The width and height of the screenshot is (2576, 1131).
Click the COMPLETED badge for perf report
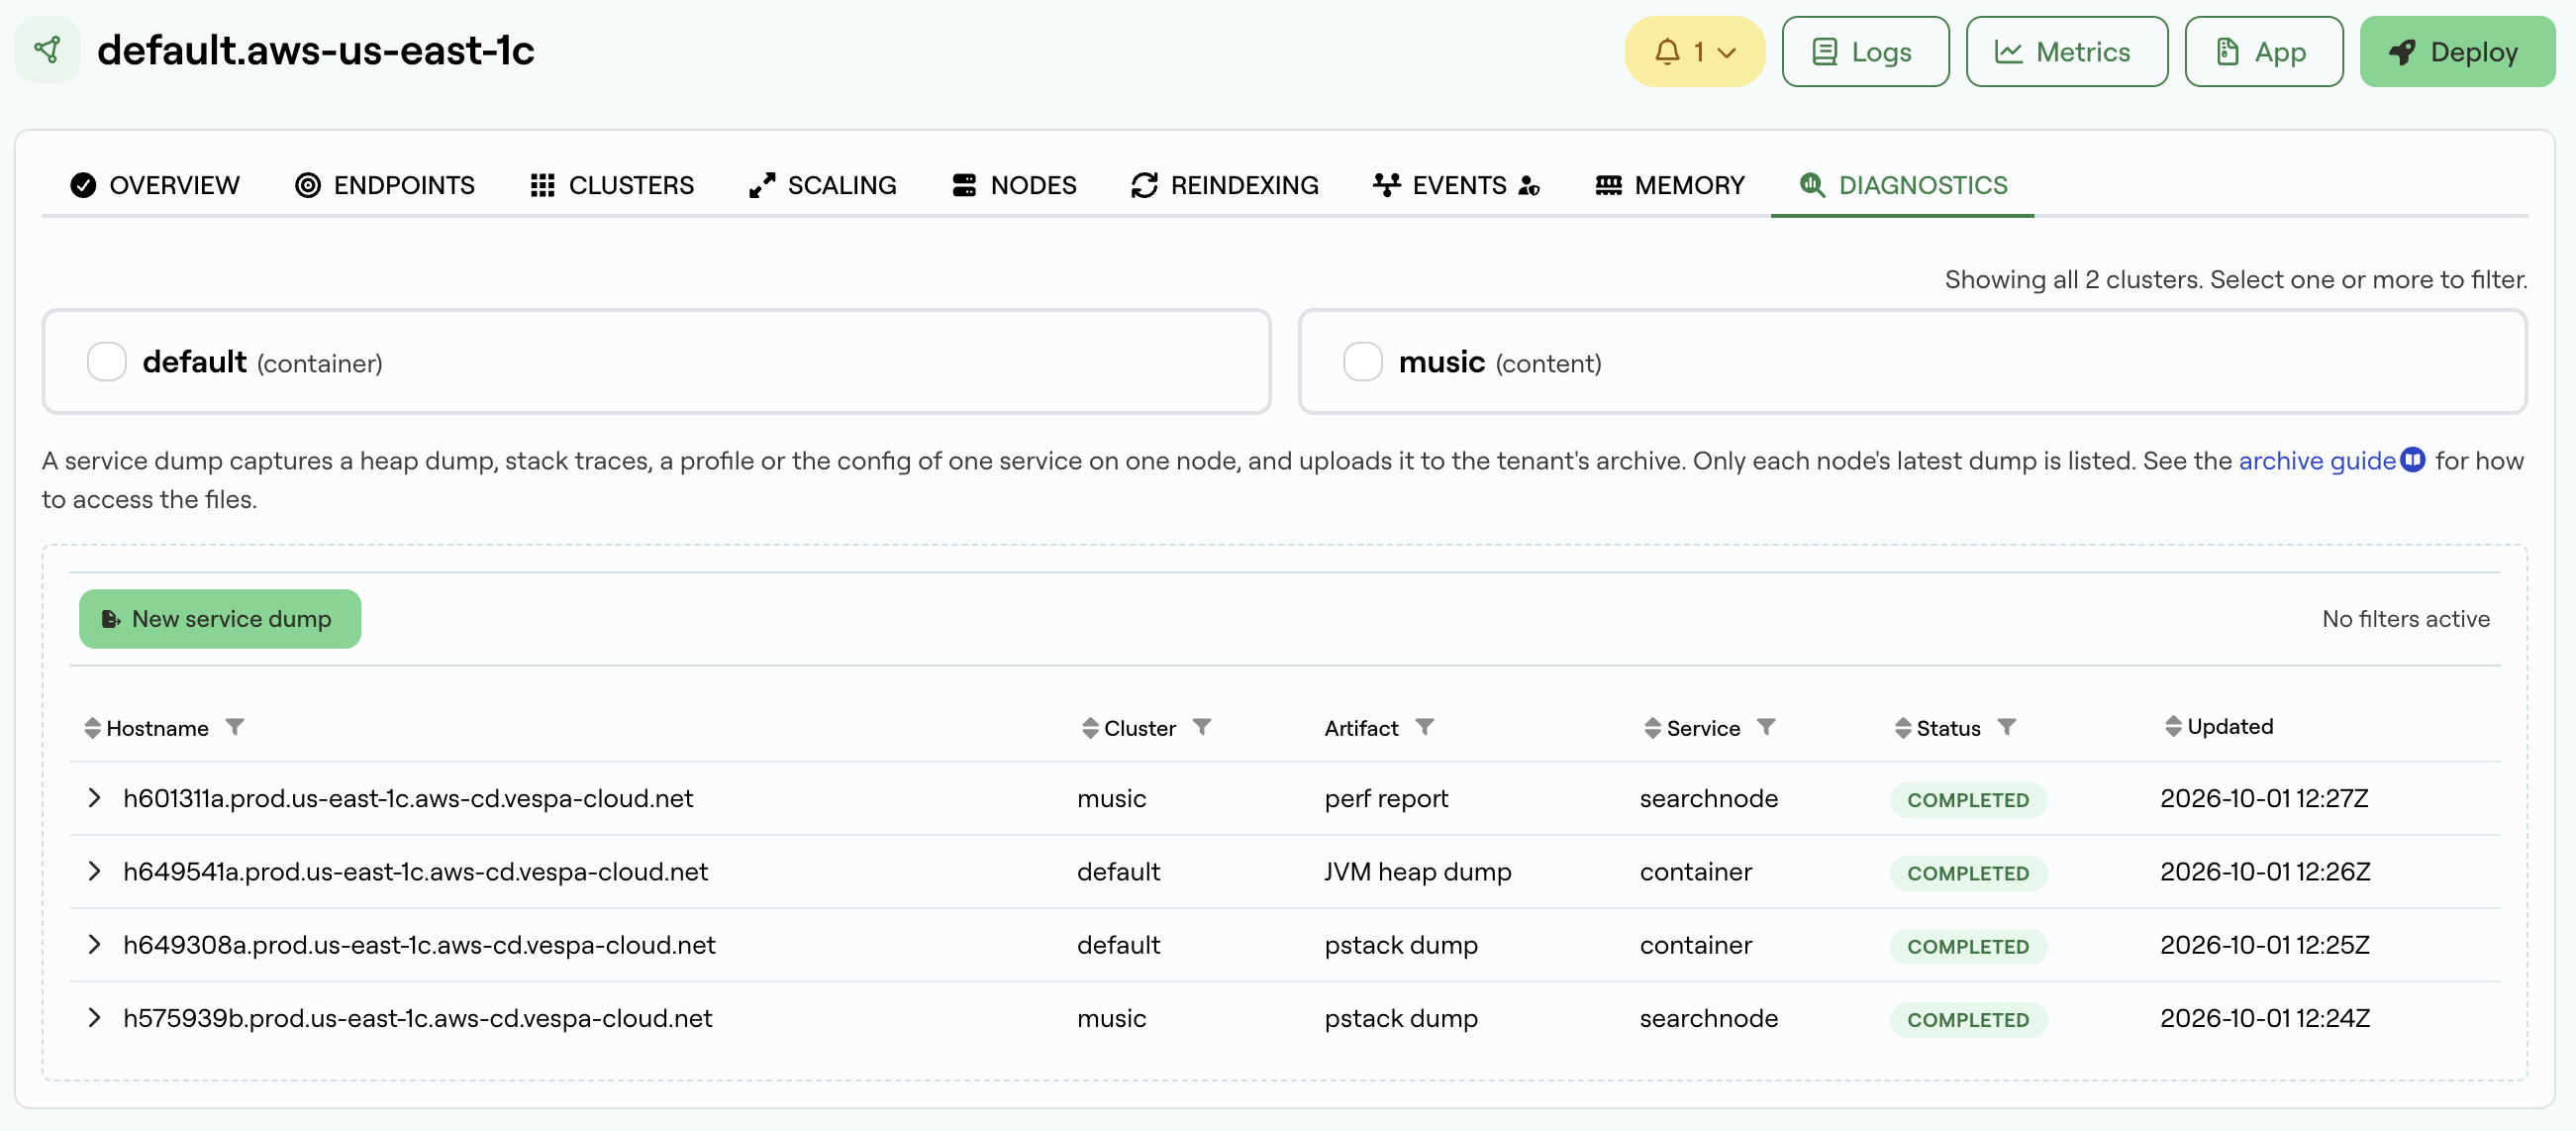pos(1968,800)
